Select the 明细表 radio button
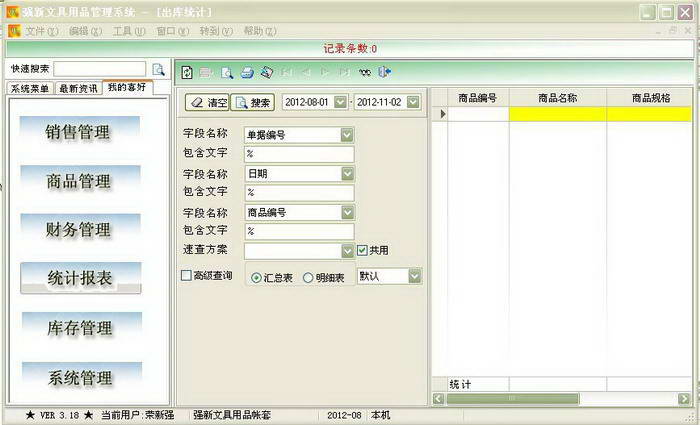Image resolution: width=700 pixels, height=425 pixels. pyautogui.click(x=308, y=278)
